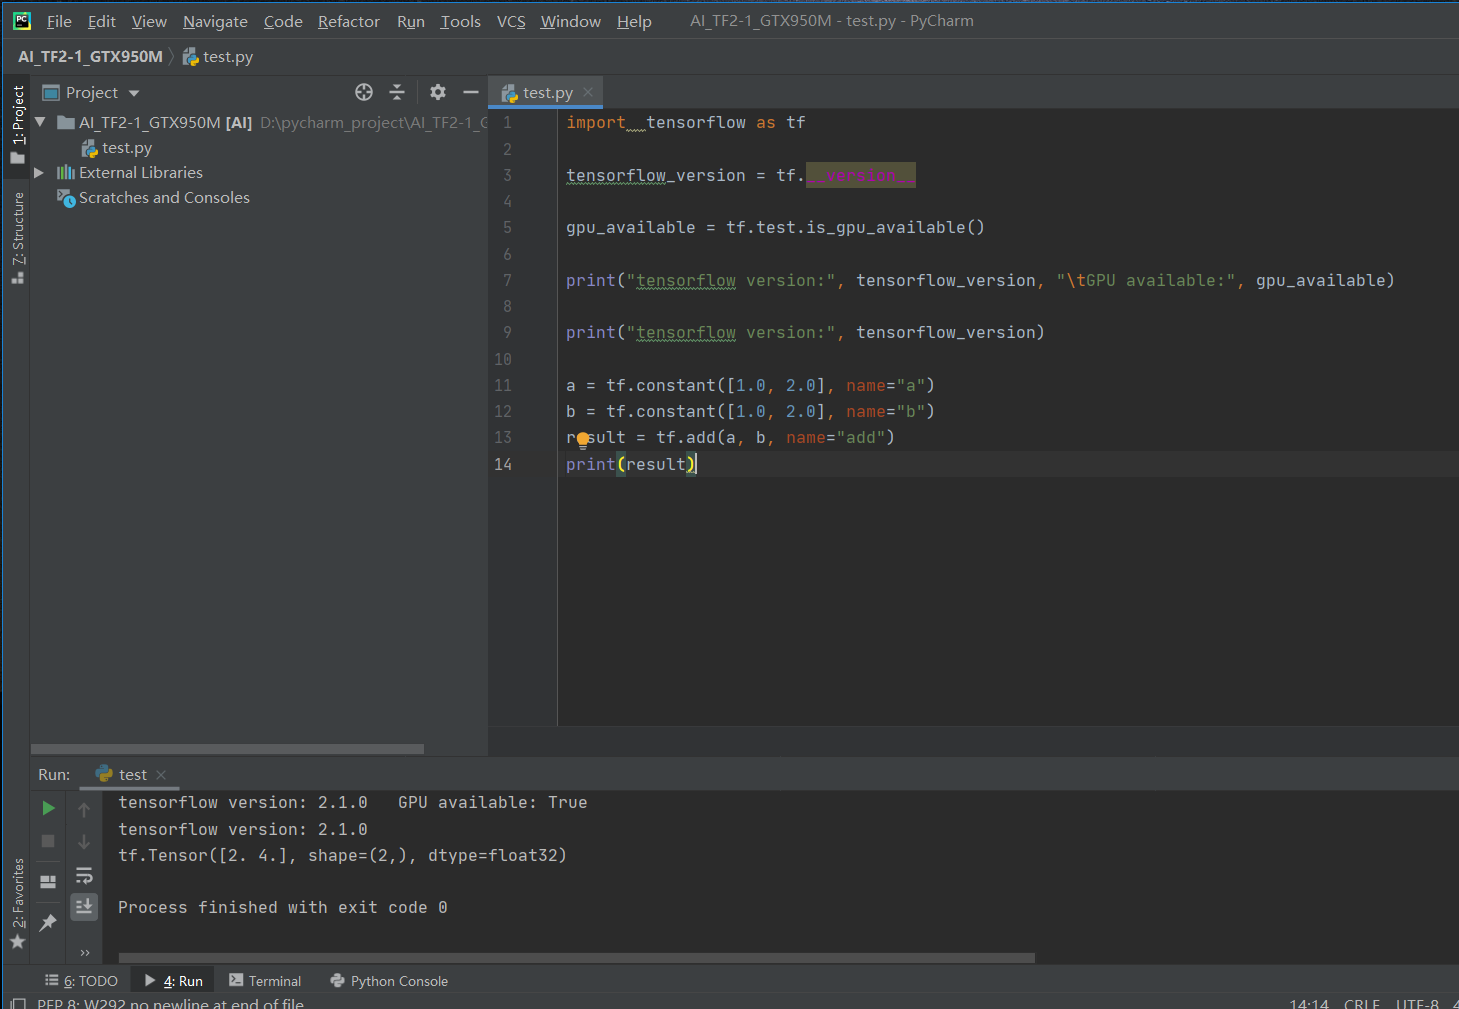
Task: Click the Soft-Wrap output icon
Action: click(x=84, y=874)
